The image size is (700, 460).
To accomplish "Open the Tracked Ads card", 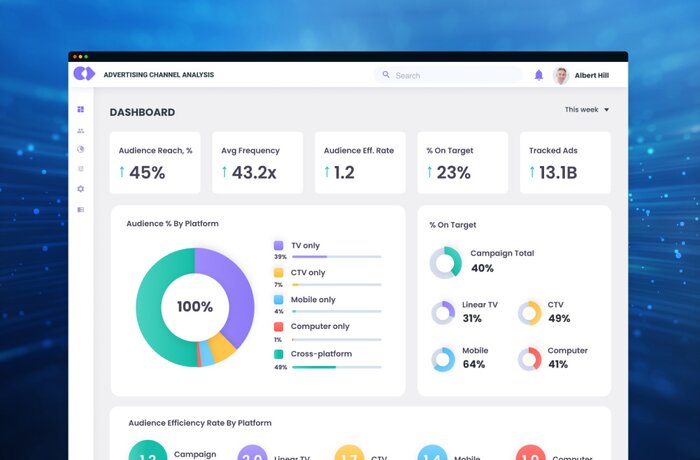I will [x=565, y=163].
